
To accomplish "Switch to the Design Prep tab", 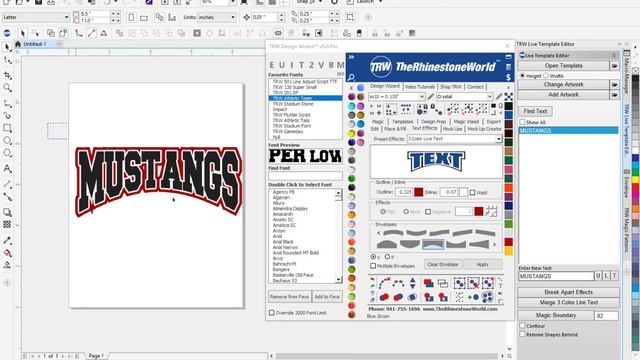I will (x=433, y=122).
